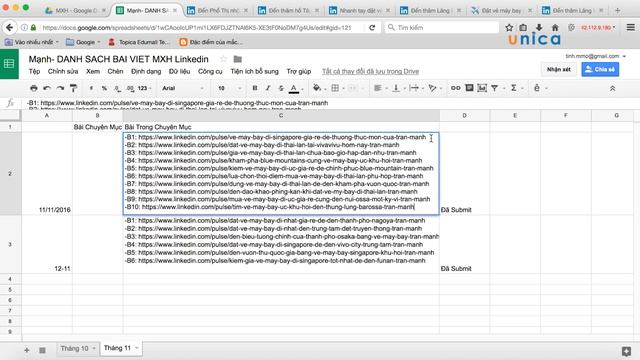Go back with the browser back button
The width and height of the screenshot is (640, 360).
(9, 27)
